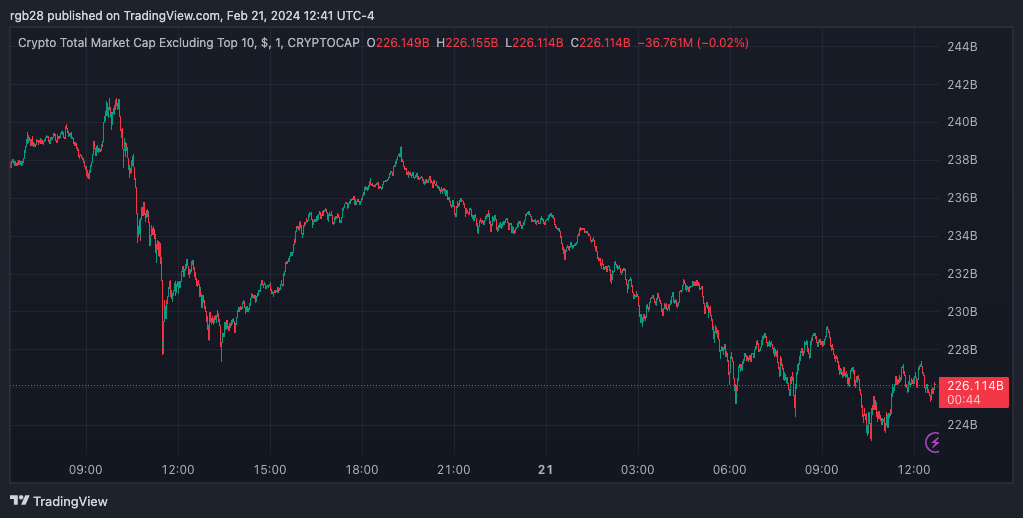This screenshot has height=518, width=1023.
Task: Click the Low value L226.114B
Action: [x=534, y=43]
